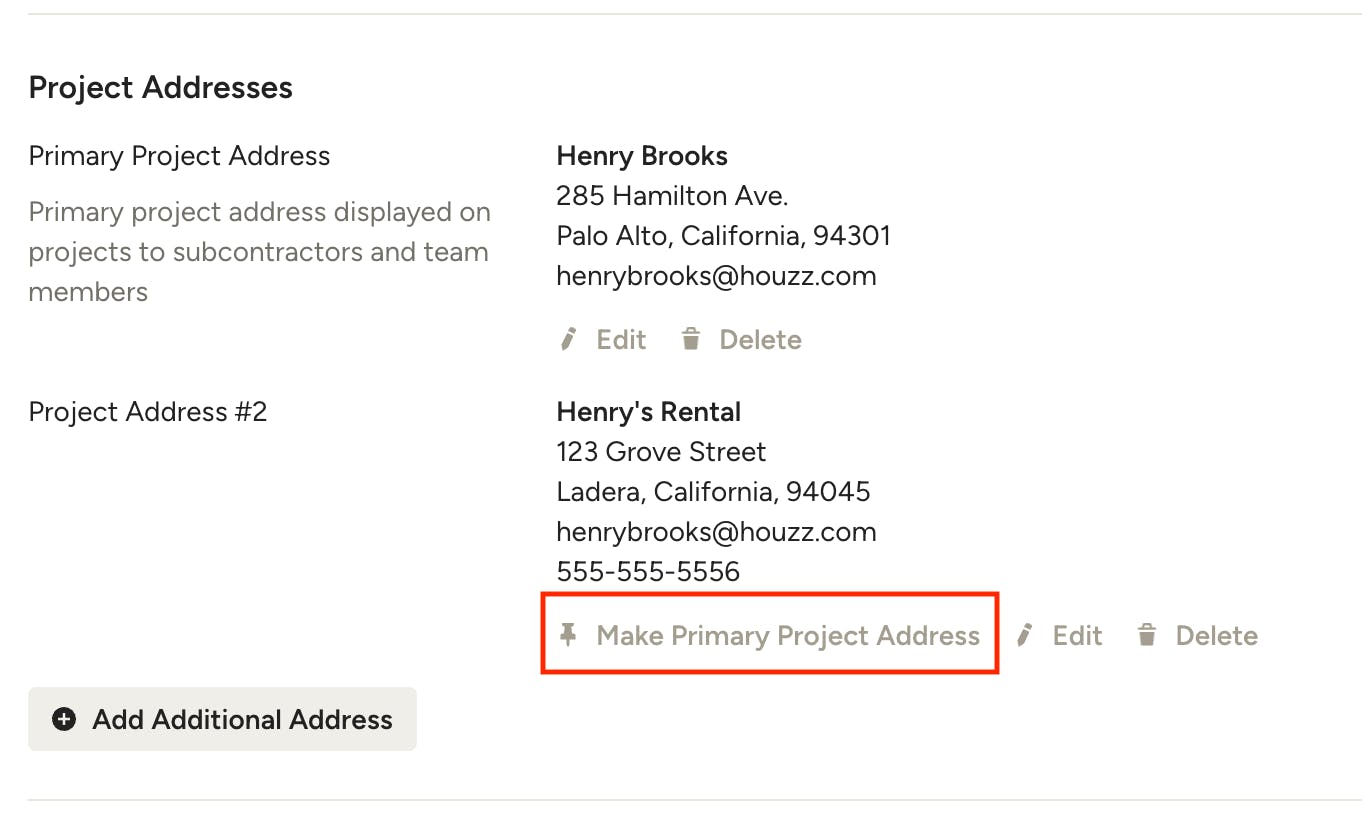The height and width of the screenshot is (820, 1362).
Task: Click the phone number 555-555-5556
Action: coord(648,572)
